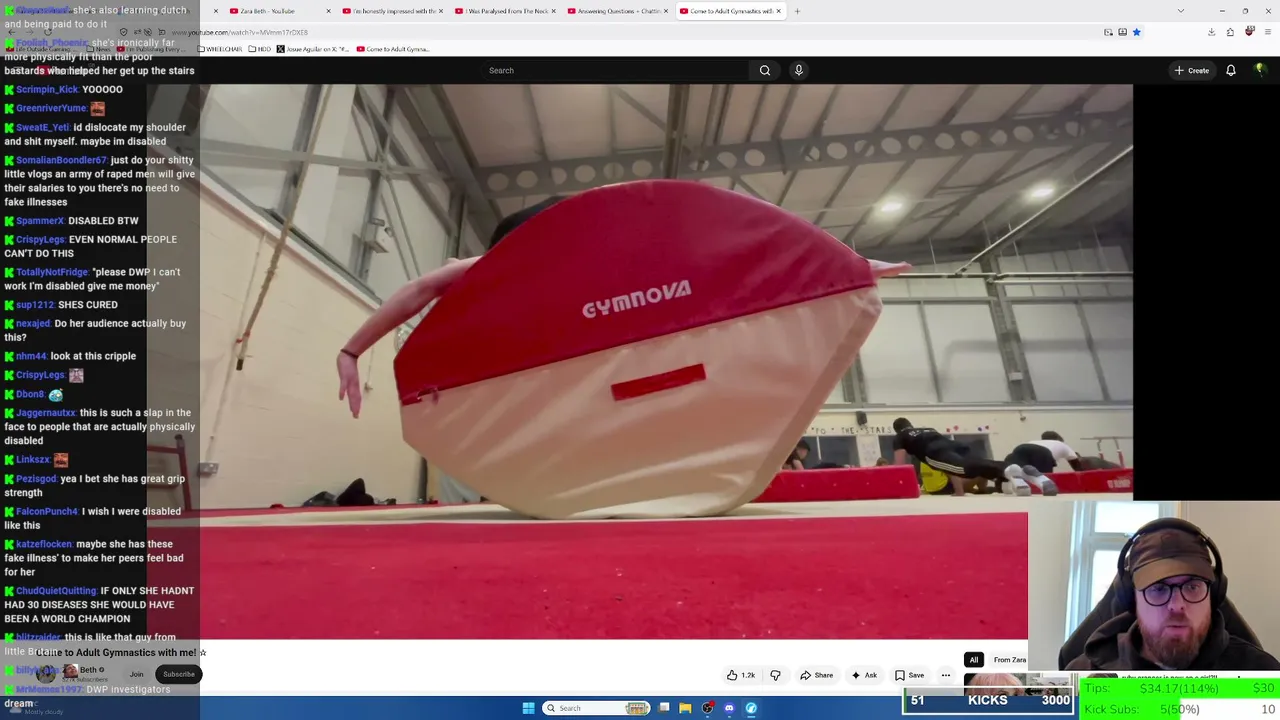Click the chat username Jaggernautxx
Image resolution: width=1280 pixels, height=720 pixels.
tap(46, 412)
